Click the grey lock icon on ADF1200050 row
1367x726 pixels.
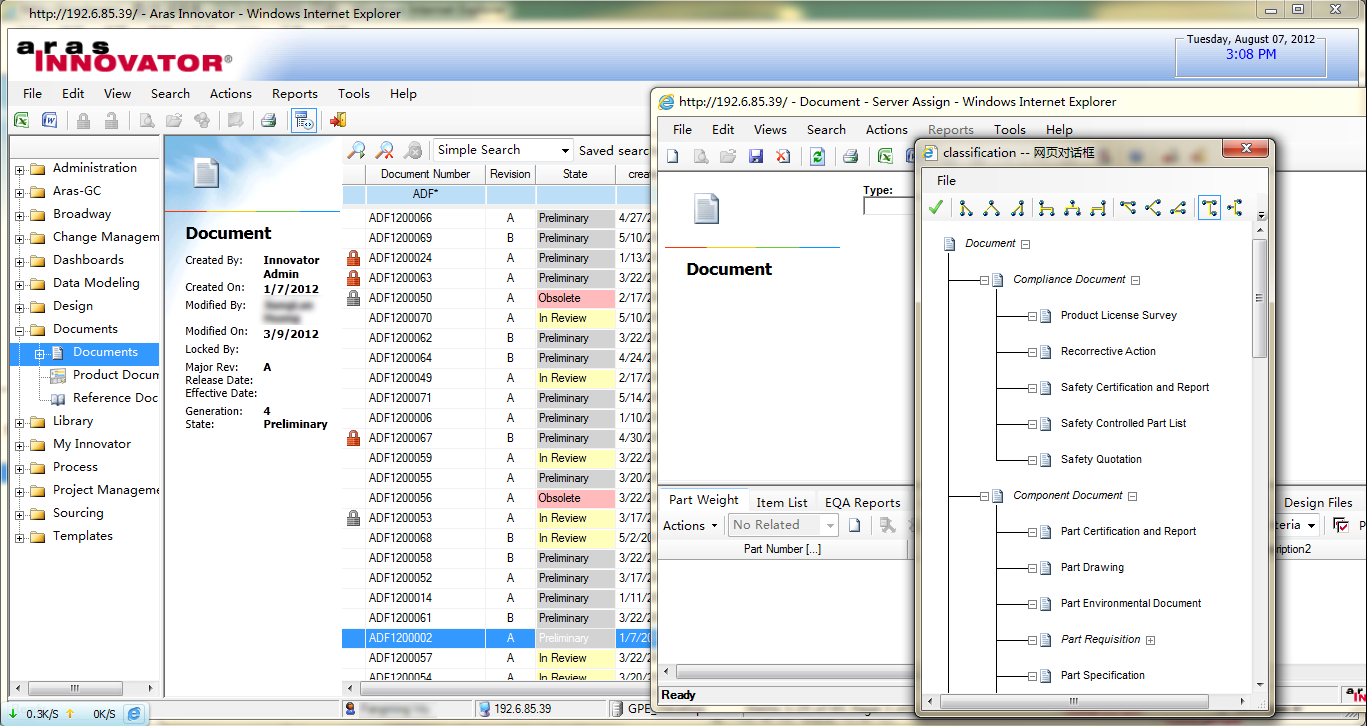coord(352,298)
